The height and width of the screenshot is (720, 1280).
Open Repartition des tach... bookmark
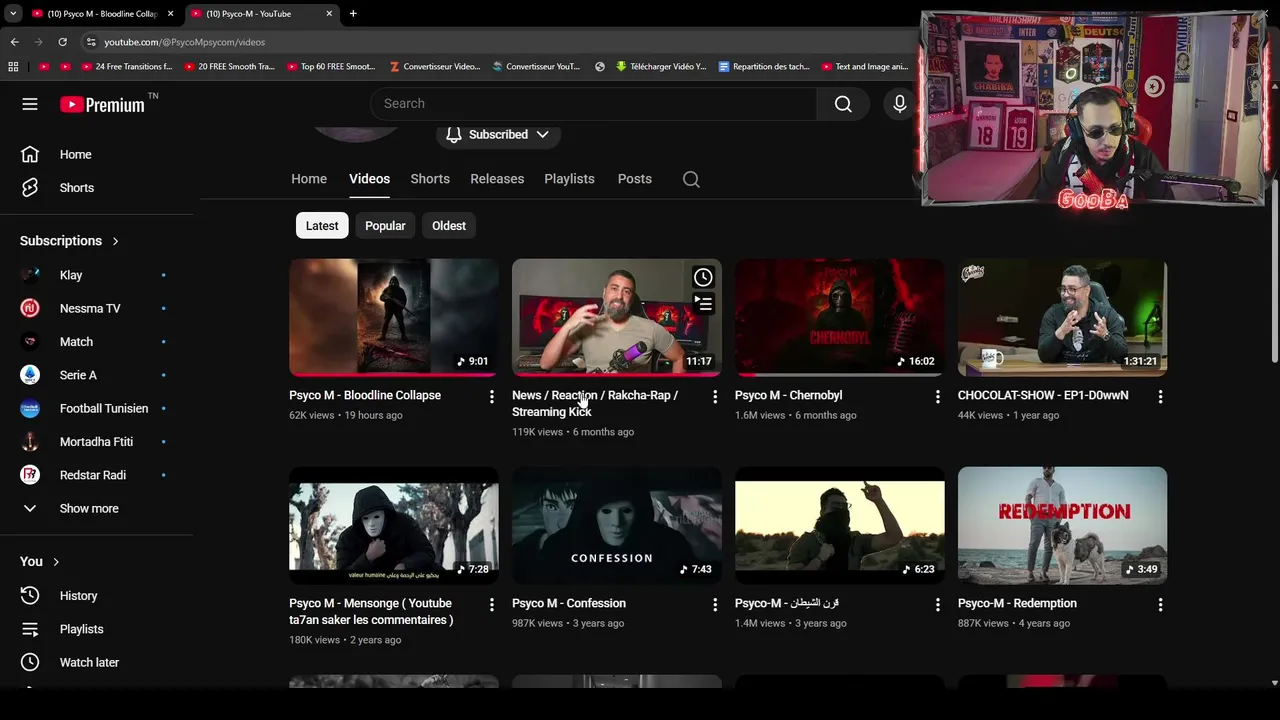click(x=764, y=67)
